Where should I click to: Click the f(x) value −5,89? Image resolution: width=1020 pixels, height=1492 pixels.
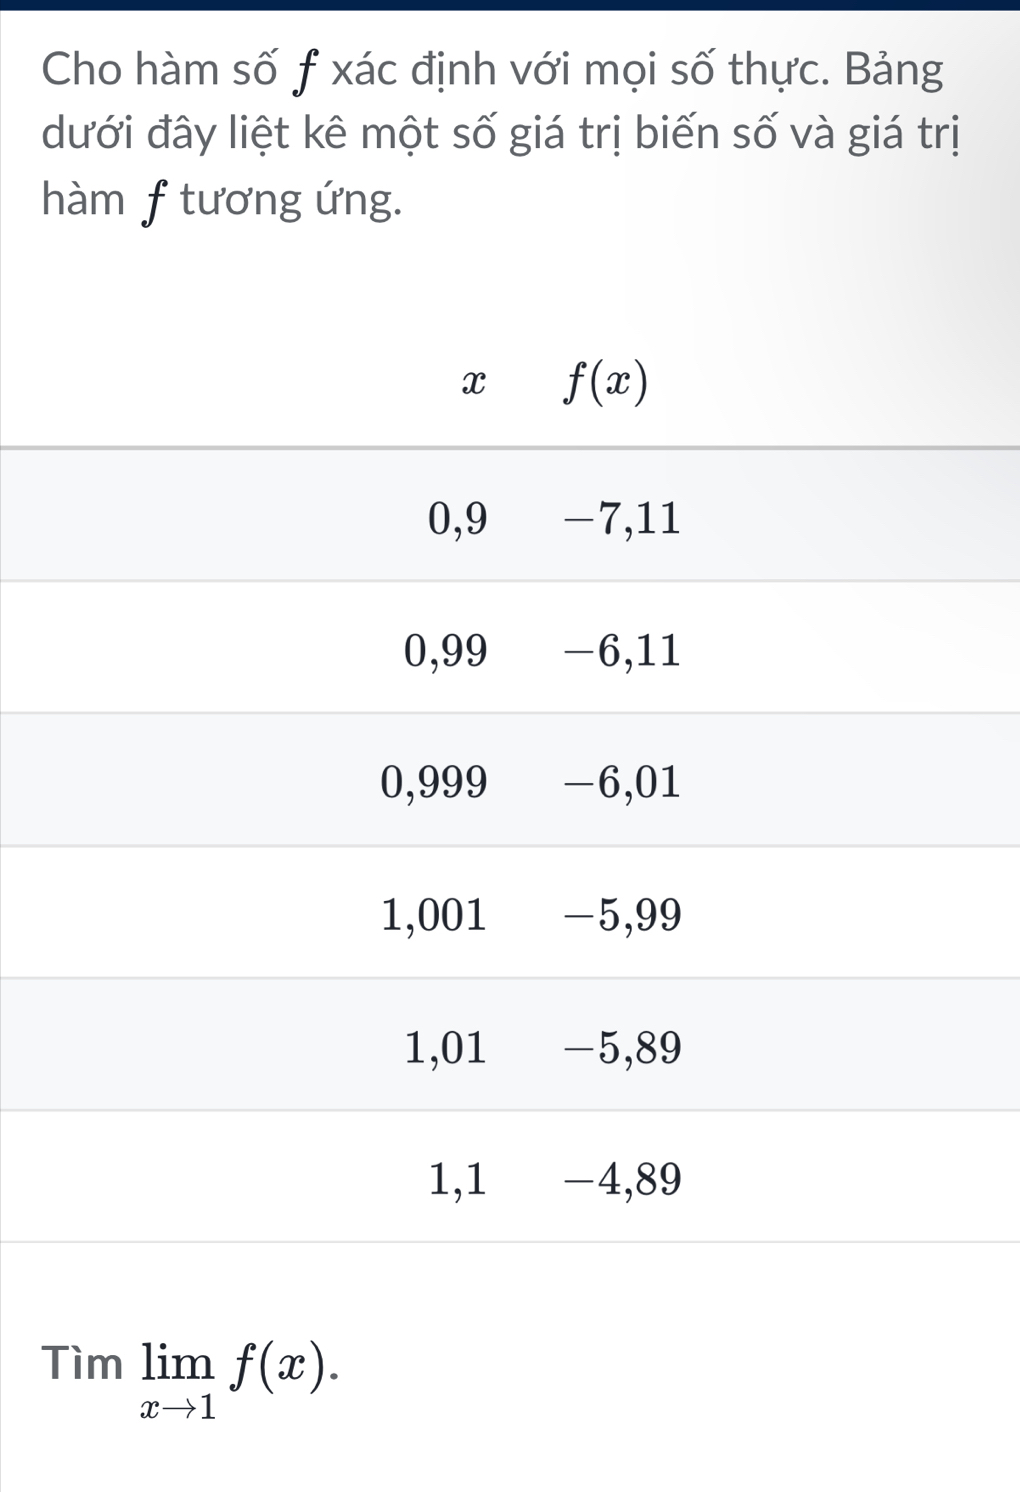622,1047
